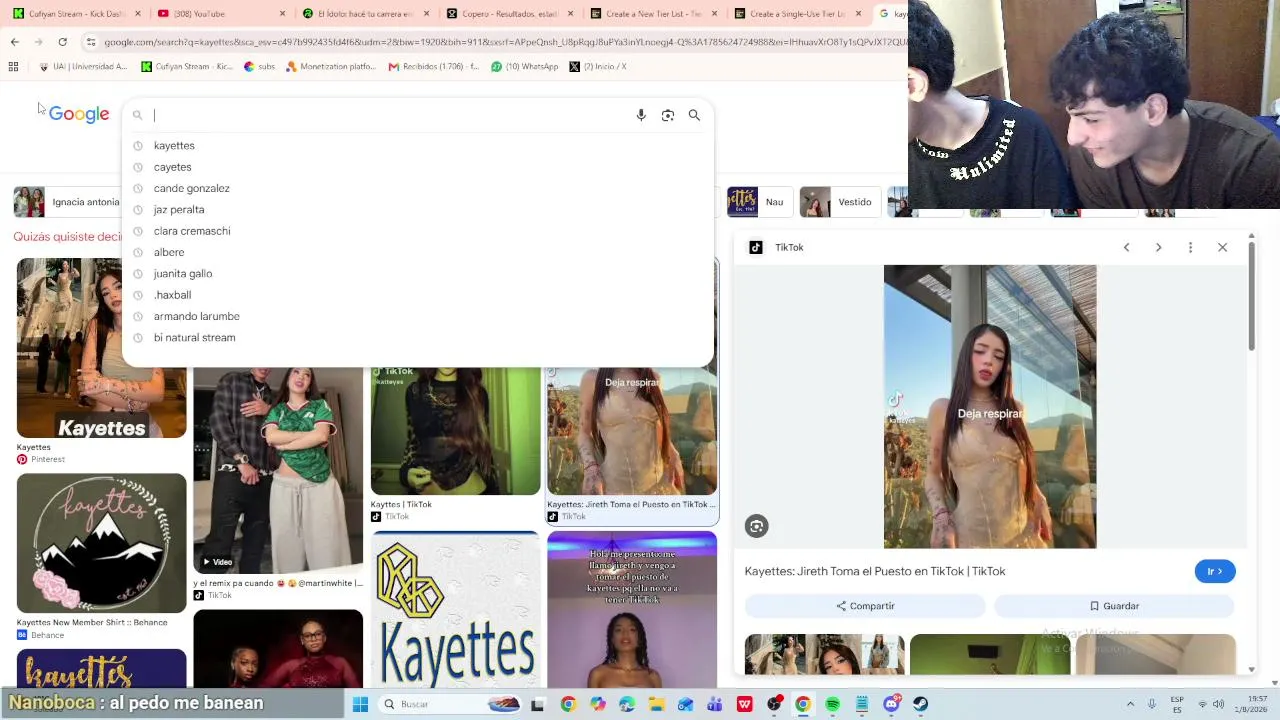The image size is (1280, 720).
Task: Open Spotify from the taskbar
Action: pos(832,704)
